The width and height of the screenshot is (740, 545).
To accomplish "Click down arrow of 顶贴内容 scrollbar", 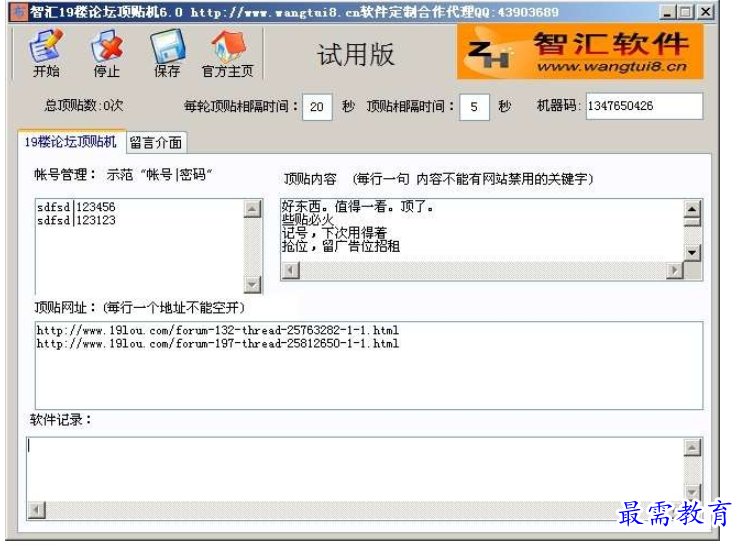I will point(692,253).
